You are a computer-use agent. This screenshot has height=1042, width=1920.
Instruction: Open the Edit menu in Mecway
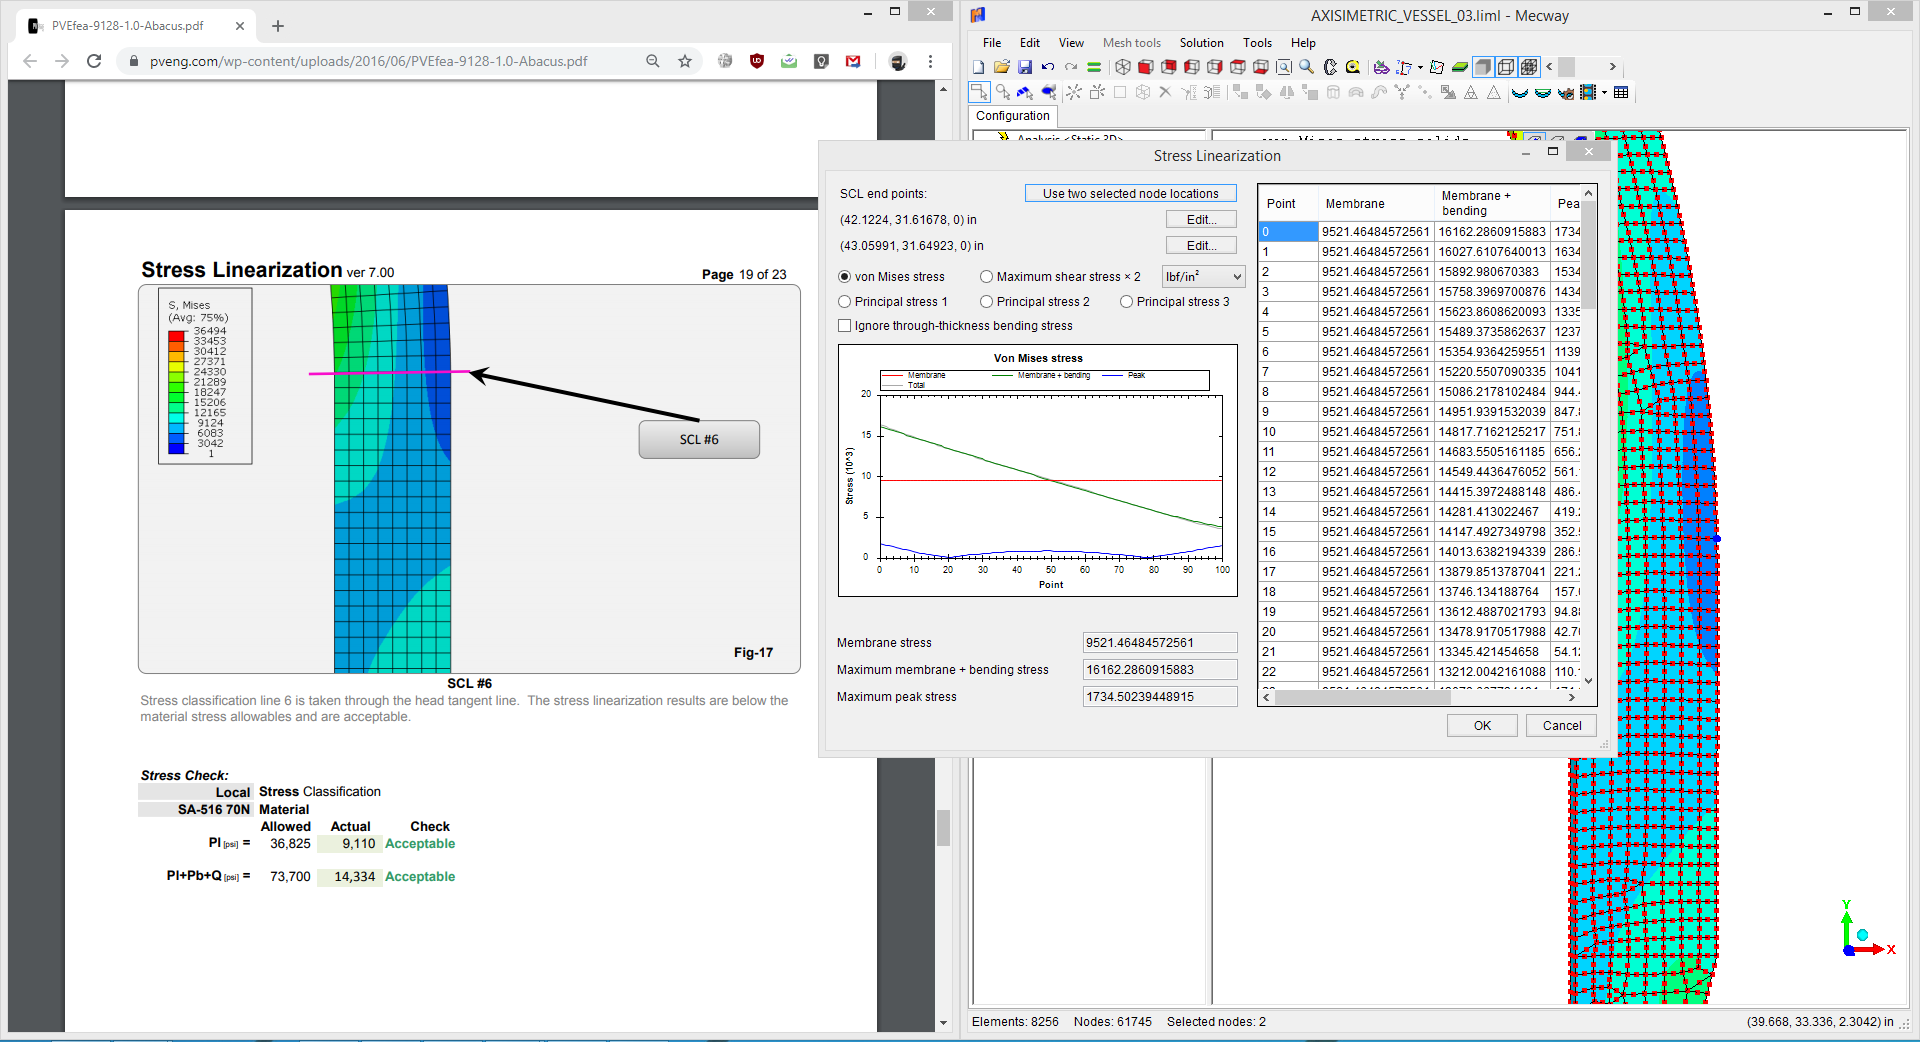1030,43
